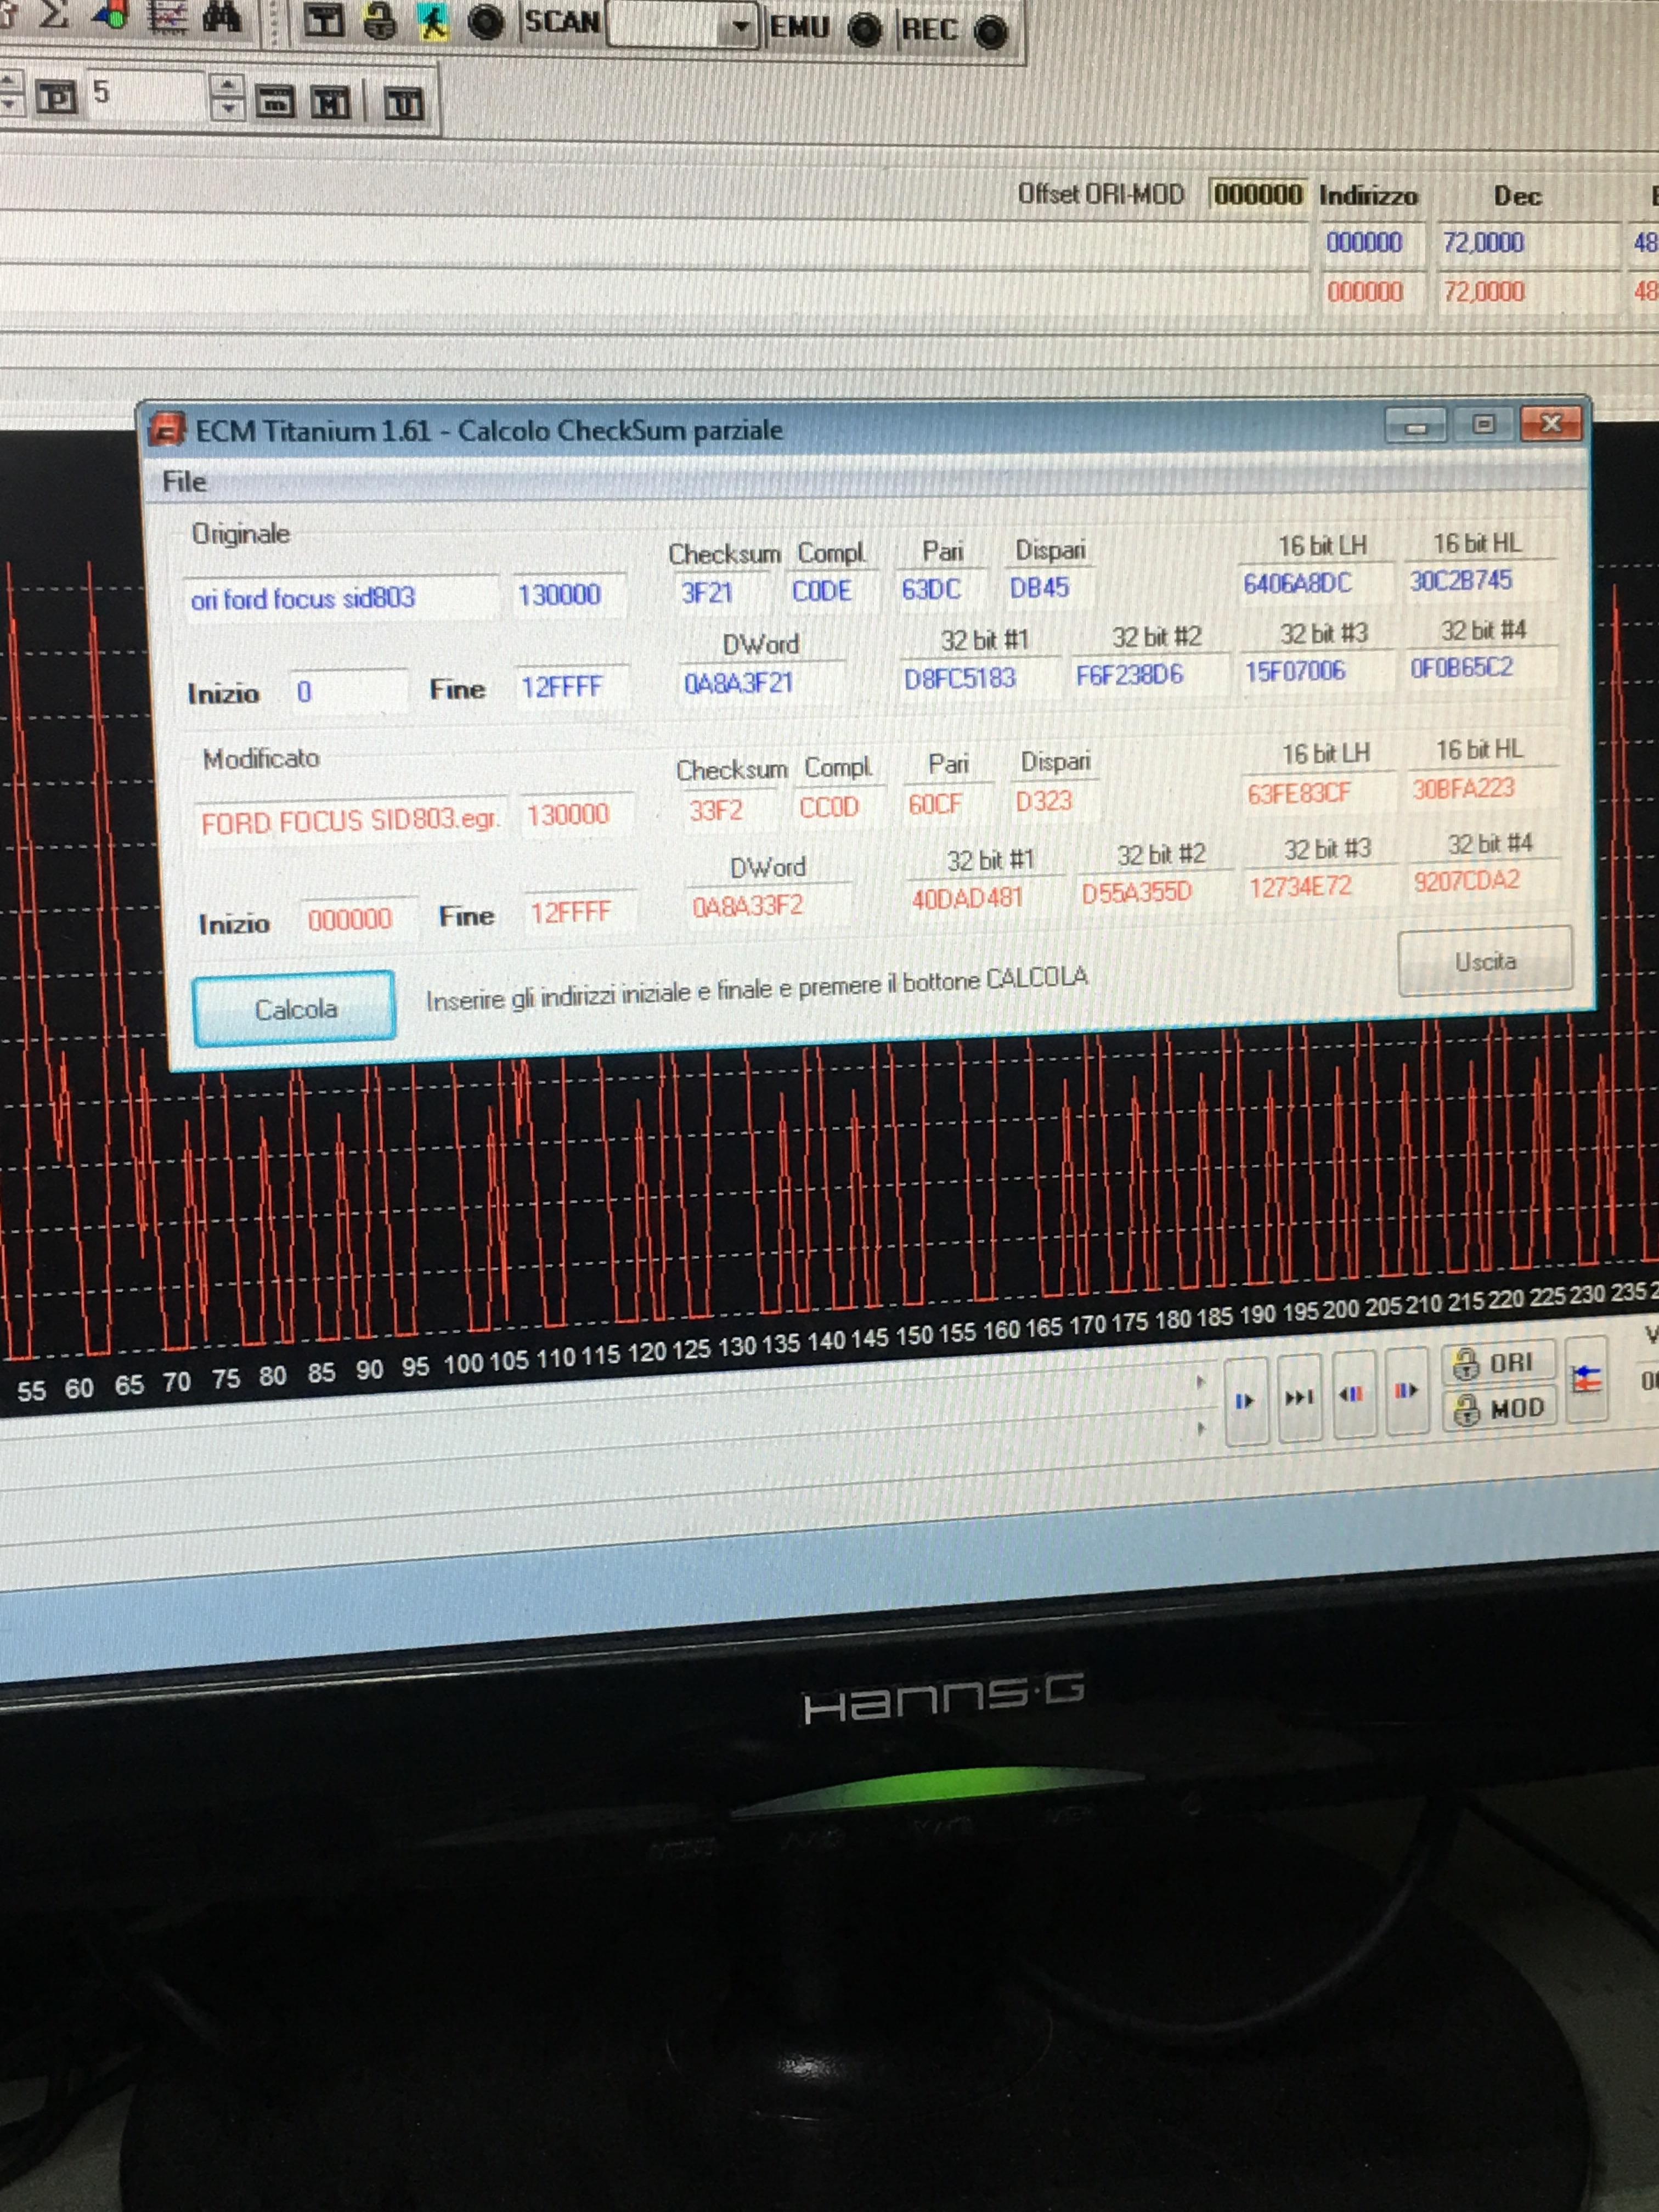Click the running man toolbar icon
Viewport: 1659px width, 2212px height.
(x=434, y=22)
